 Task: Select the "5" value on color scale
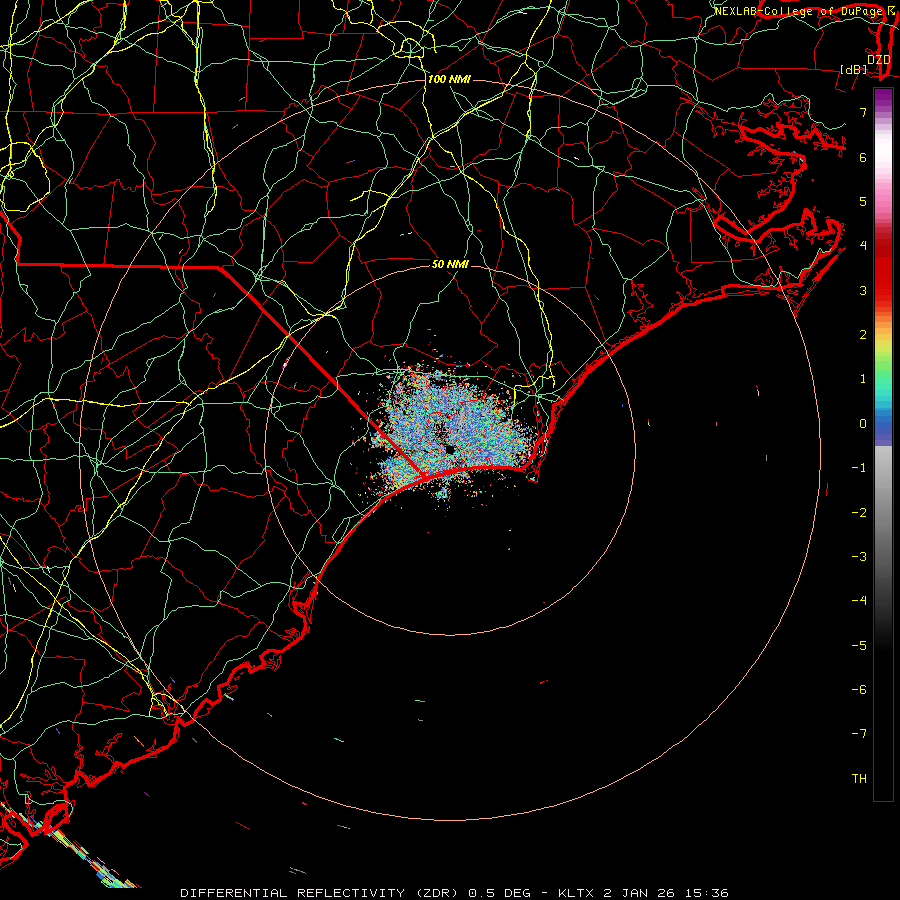tap(863, 201)
